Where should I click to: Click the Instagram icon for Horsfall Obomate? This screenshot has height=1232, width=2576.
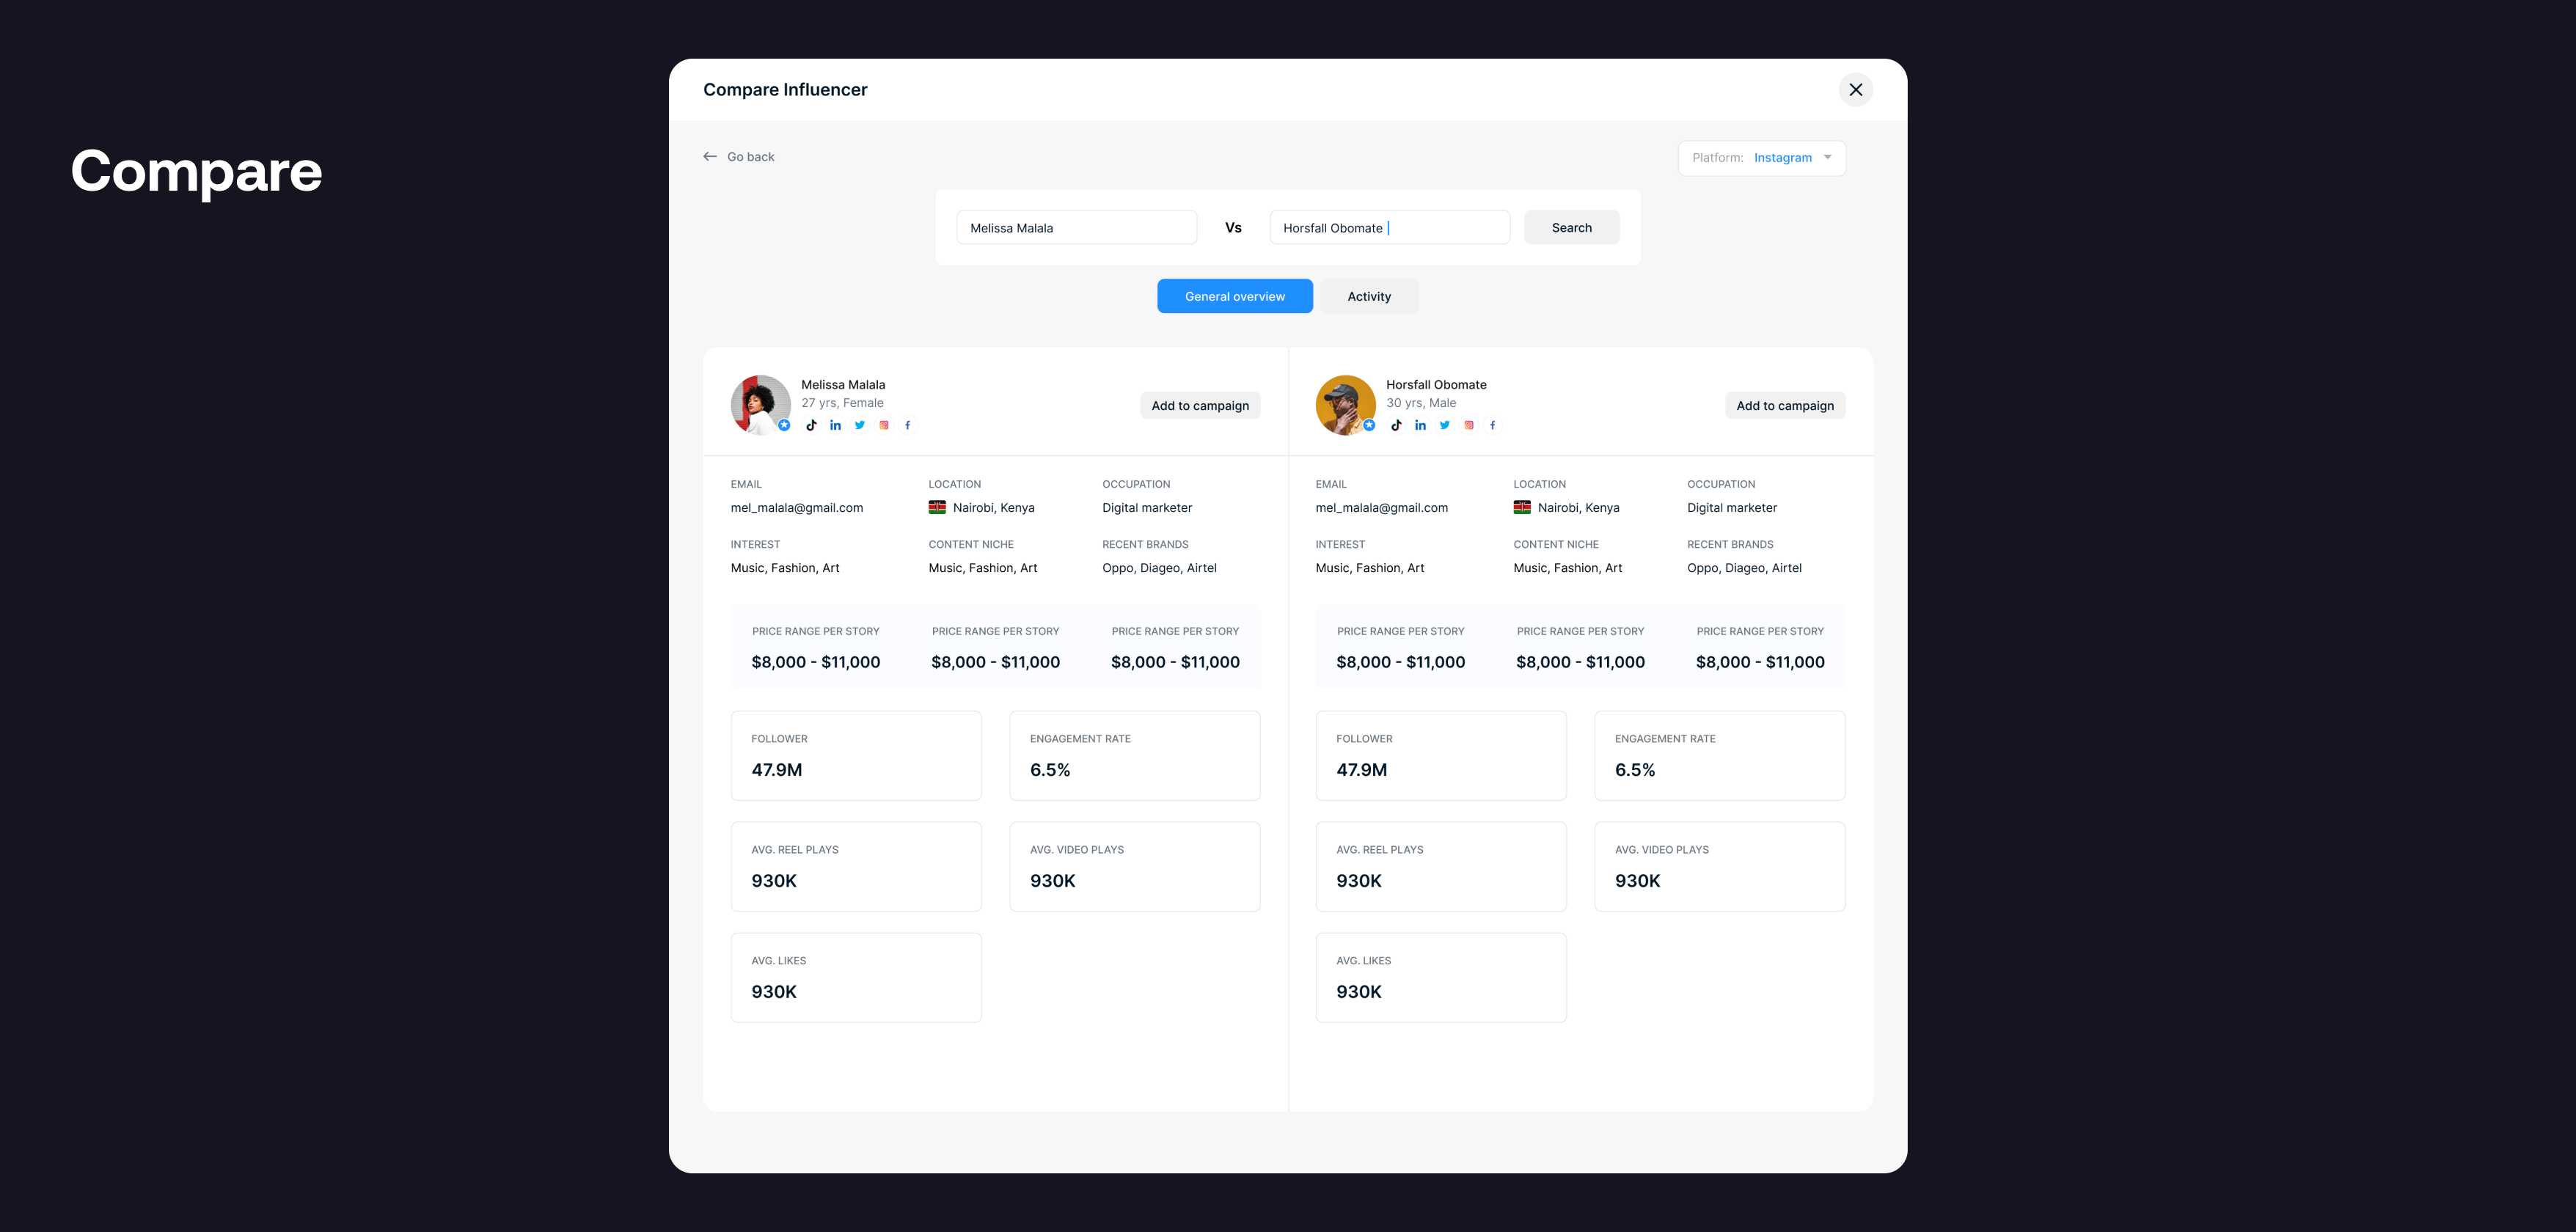click(1471, 424)
